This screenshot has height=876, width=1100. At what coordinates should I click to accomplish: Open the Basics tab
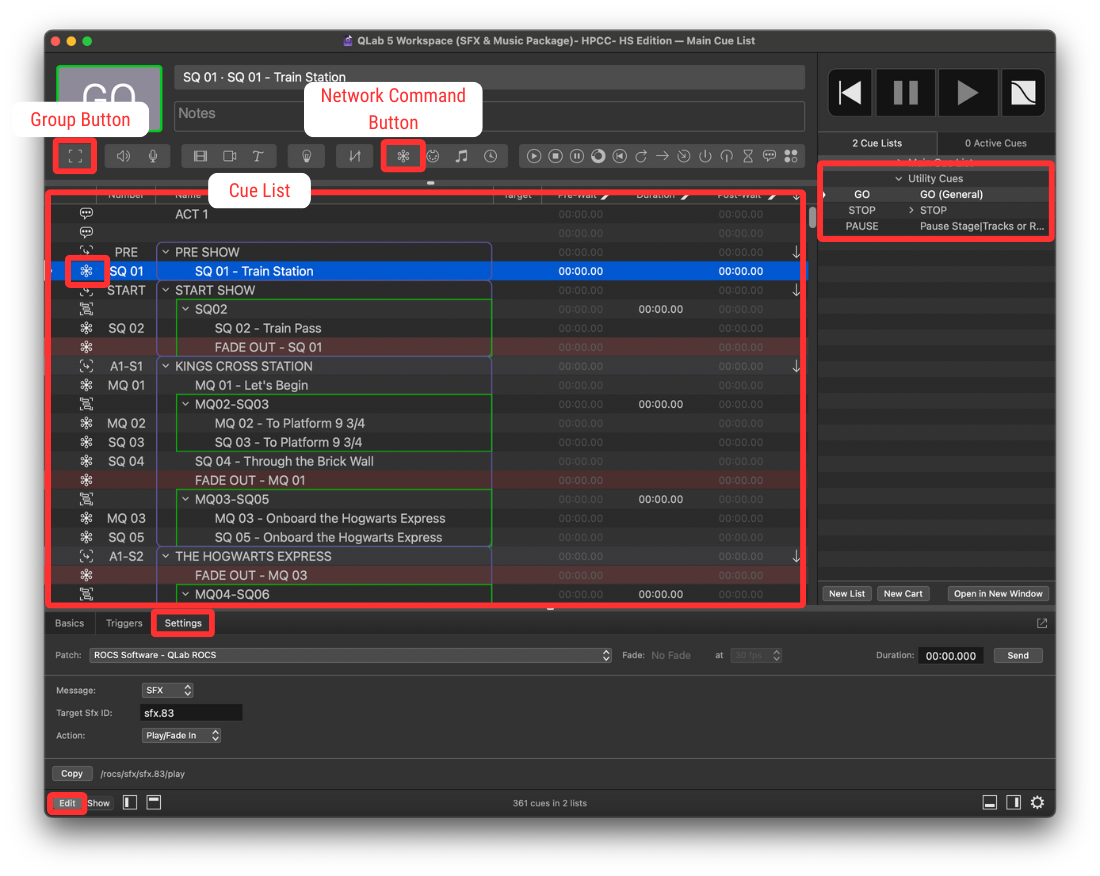coord(69,622)
